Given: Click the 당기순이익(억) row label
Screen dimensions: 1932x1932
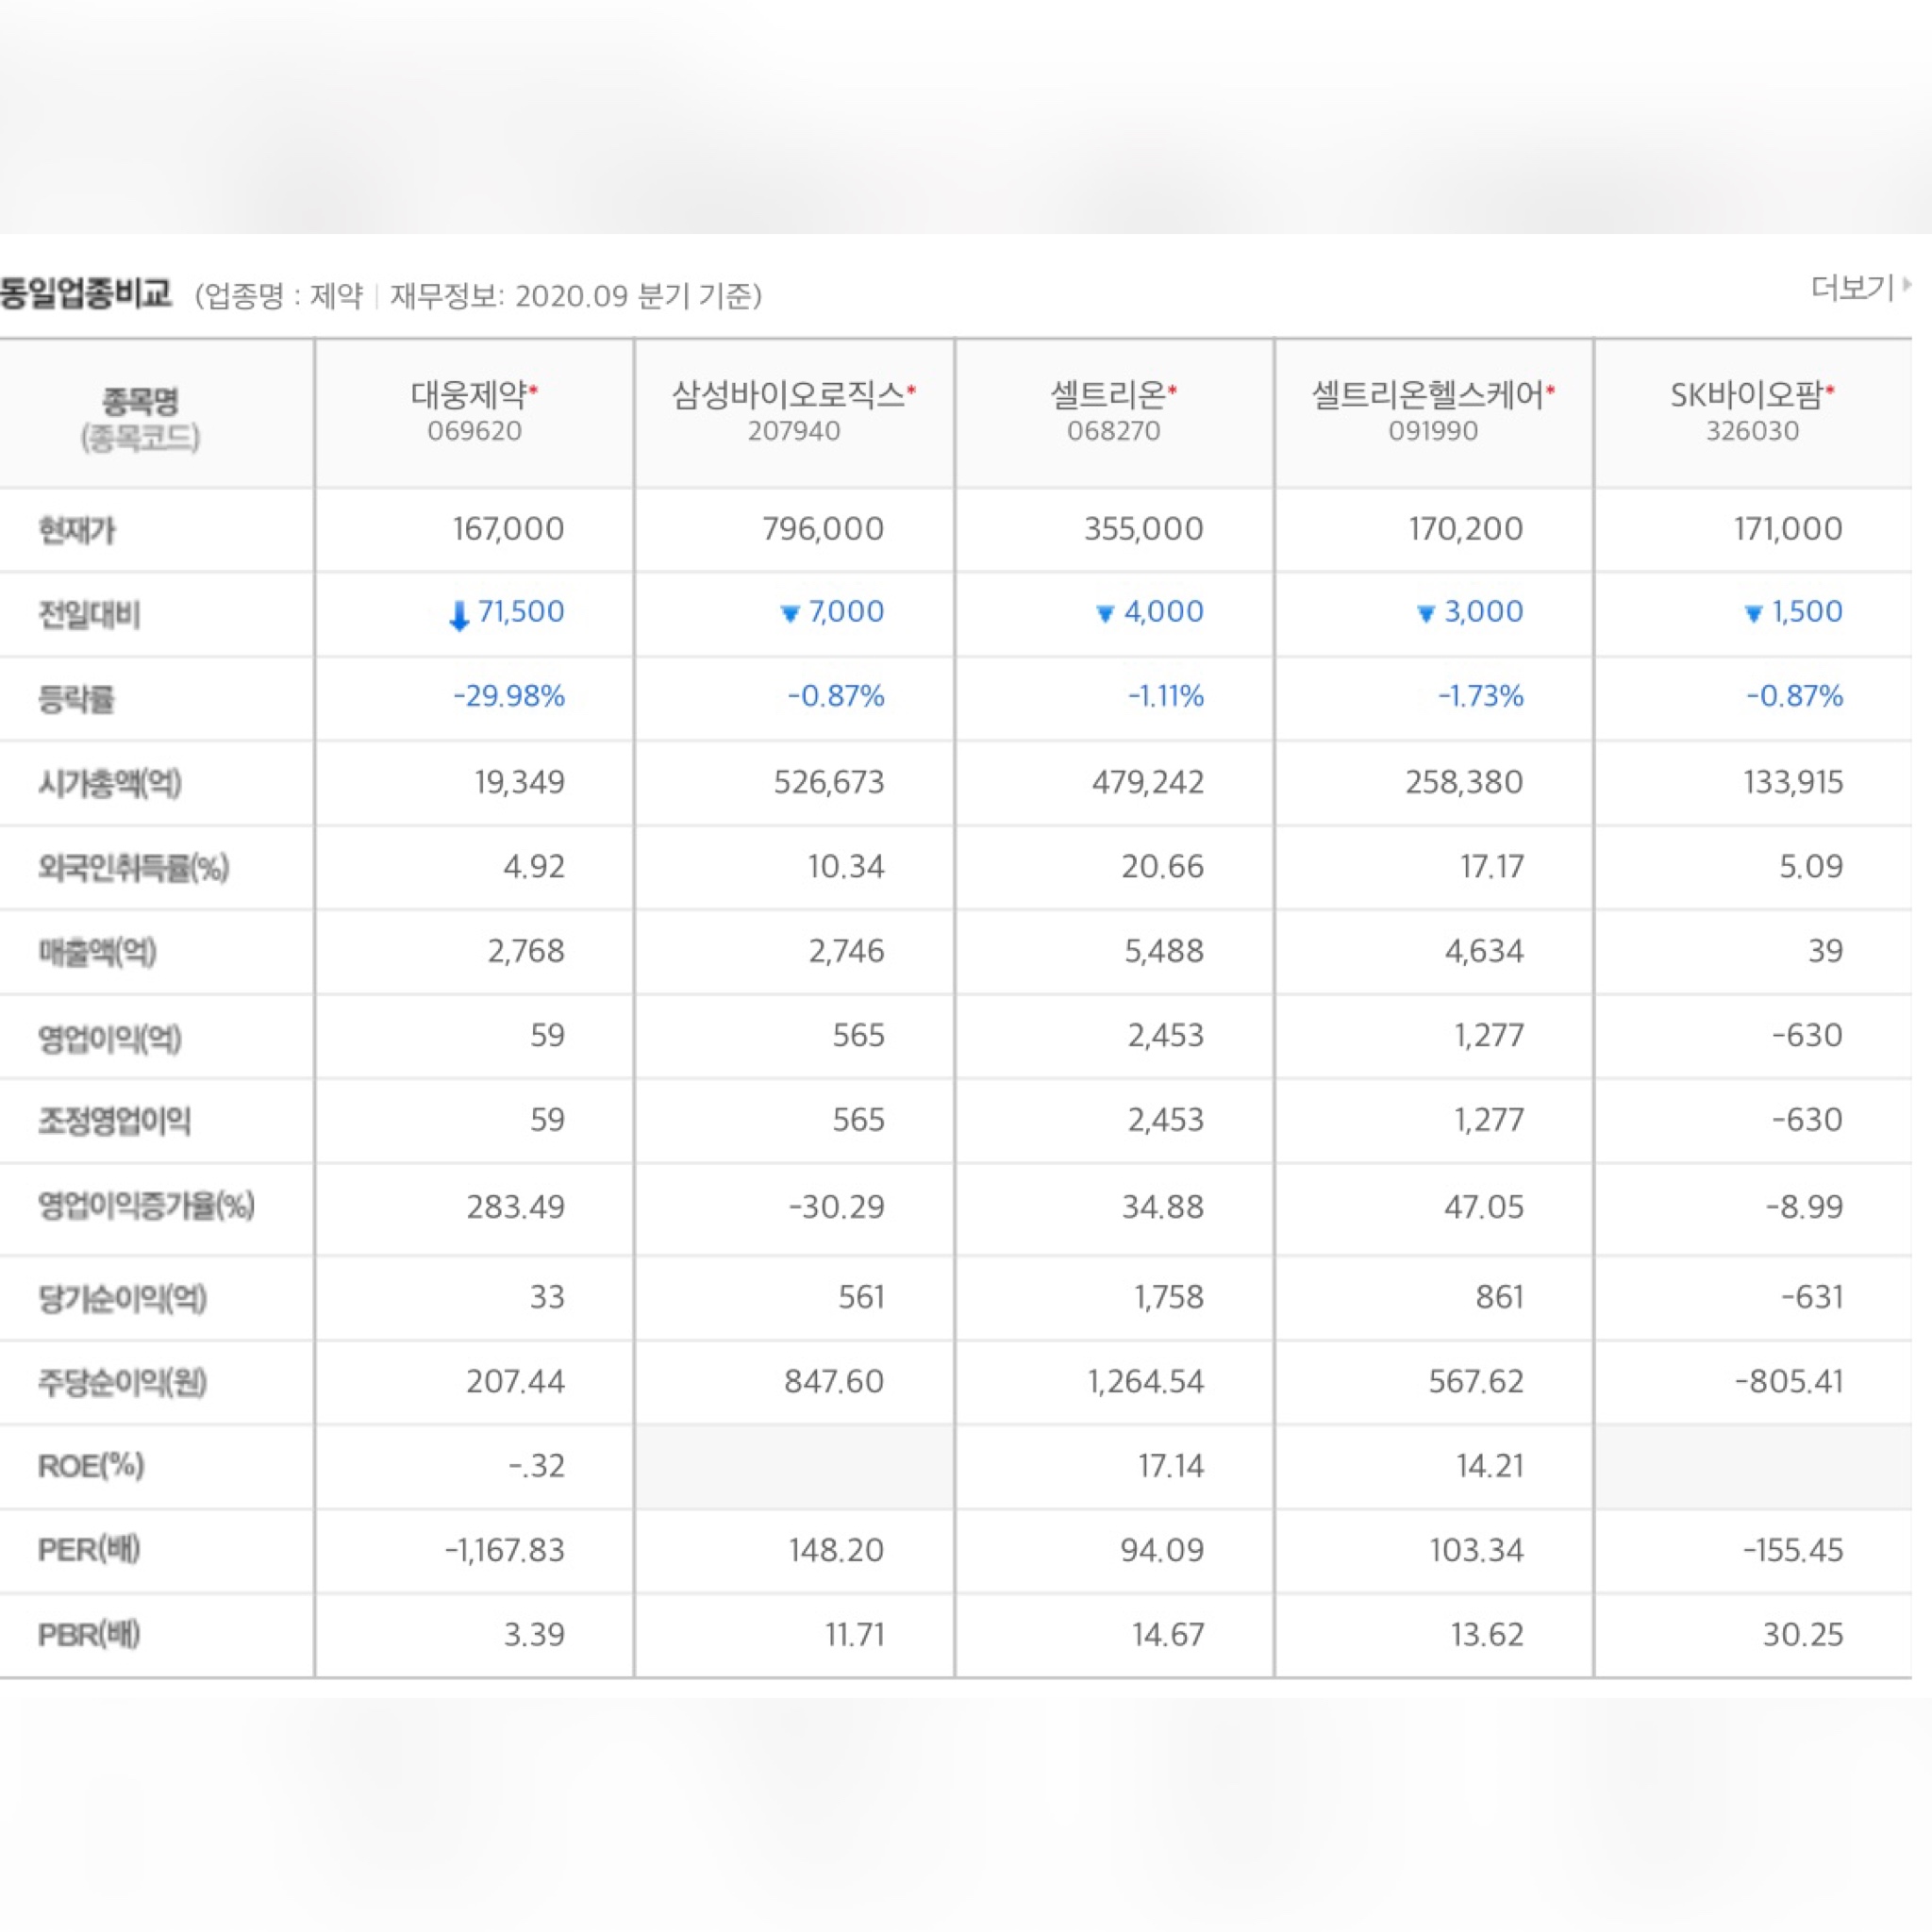Looking at the screenshot, I should (122, 1298).
